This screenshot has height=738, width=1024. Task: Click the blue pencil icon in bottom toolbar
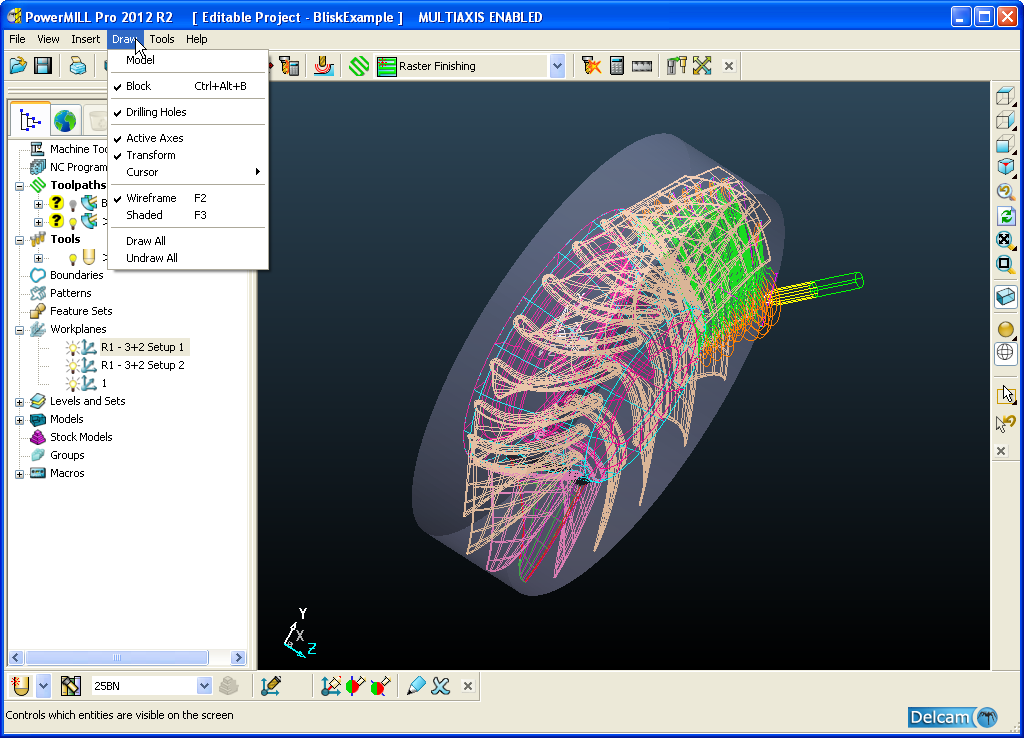point(415,686)
